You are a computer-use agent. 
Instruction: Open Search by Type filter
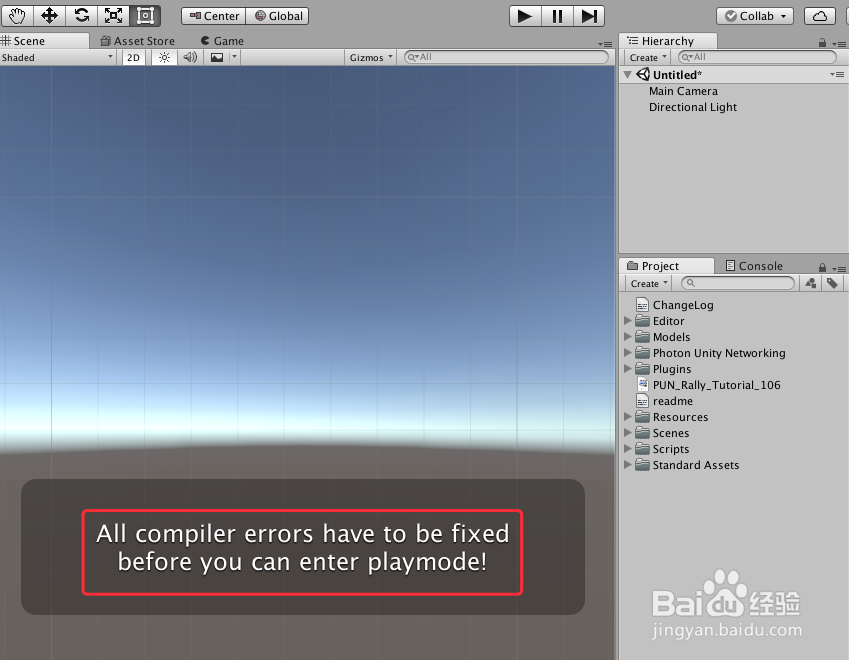[811, 283]
